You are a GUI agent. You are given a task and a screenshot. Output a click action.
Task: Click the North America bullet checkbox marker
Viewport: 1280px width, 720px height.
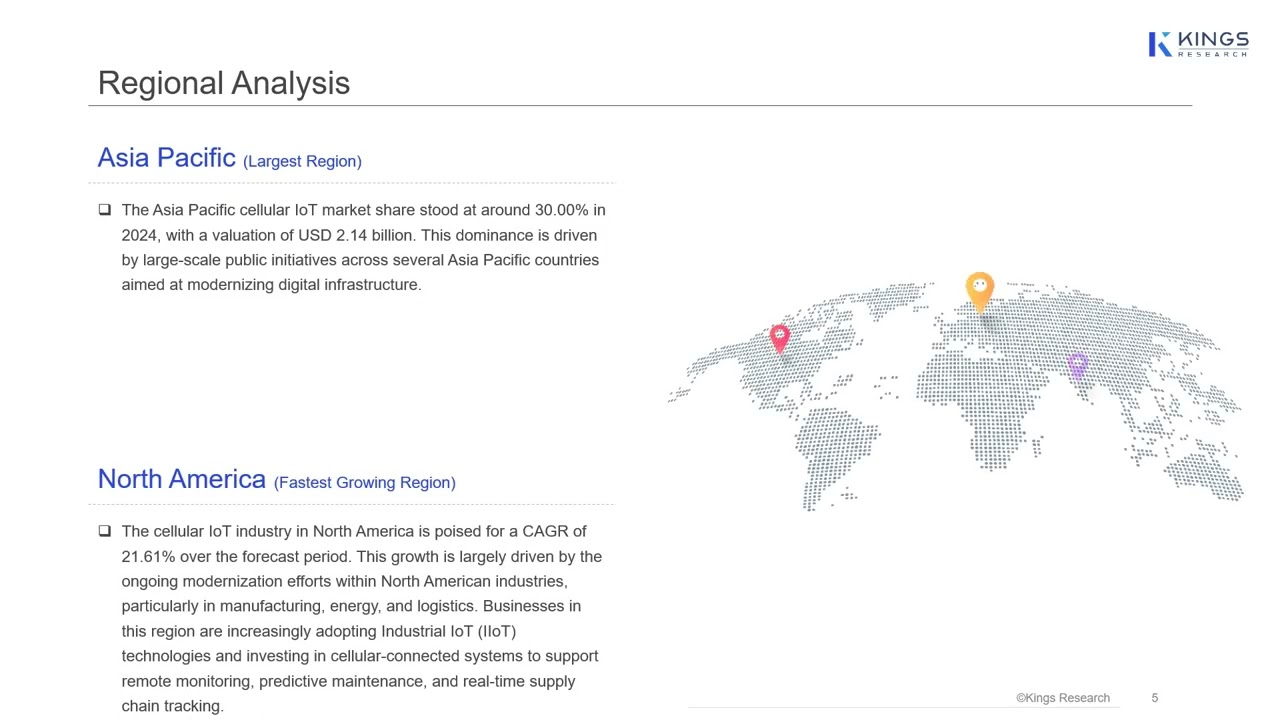coord(105,531)
